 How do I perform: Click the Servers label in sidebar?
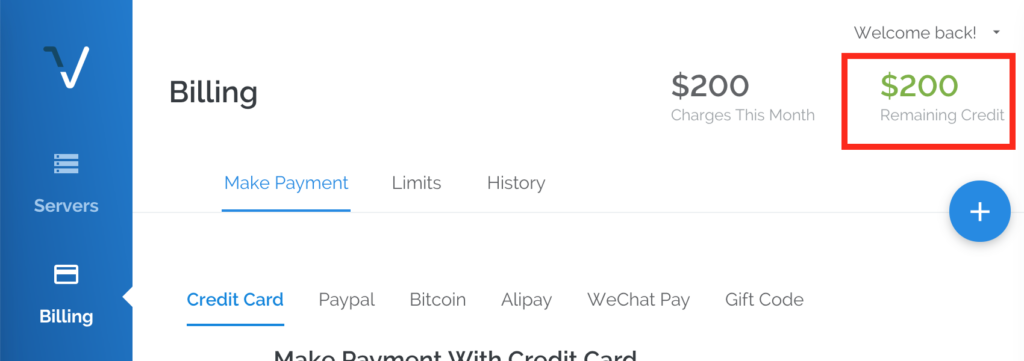(66, 206)
